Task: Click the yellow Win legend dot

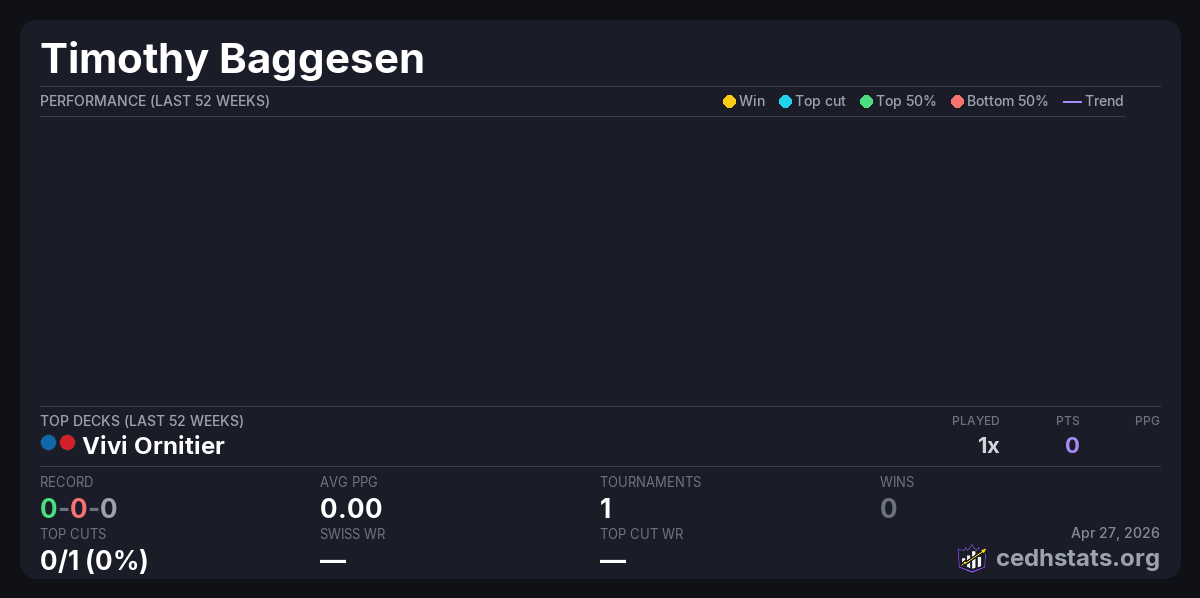Action: point(729,101)
